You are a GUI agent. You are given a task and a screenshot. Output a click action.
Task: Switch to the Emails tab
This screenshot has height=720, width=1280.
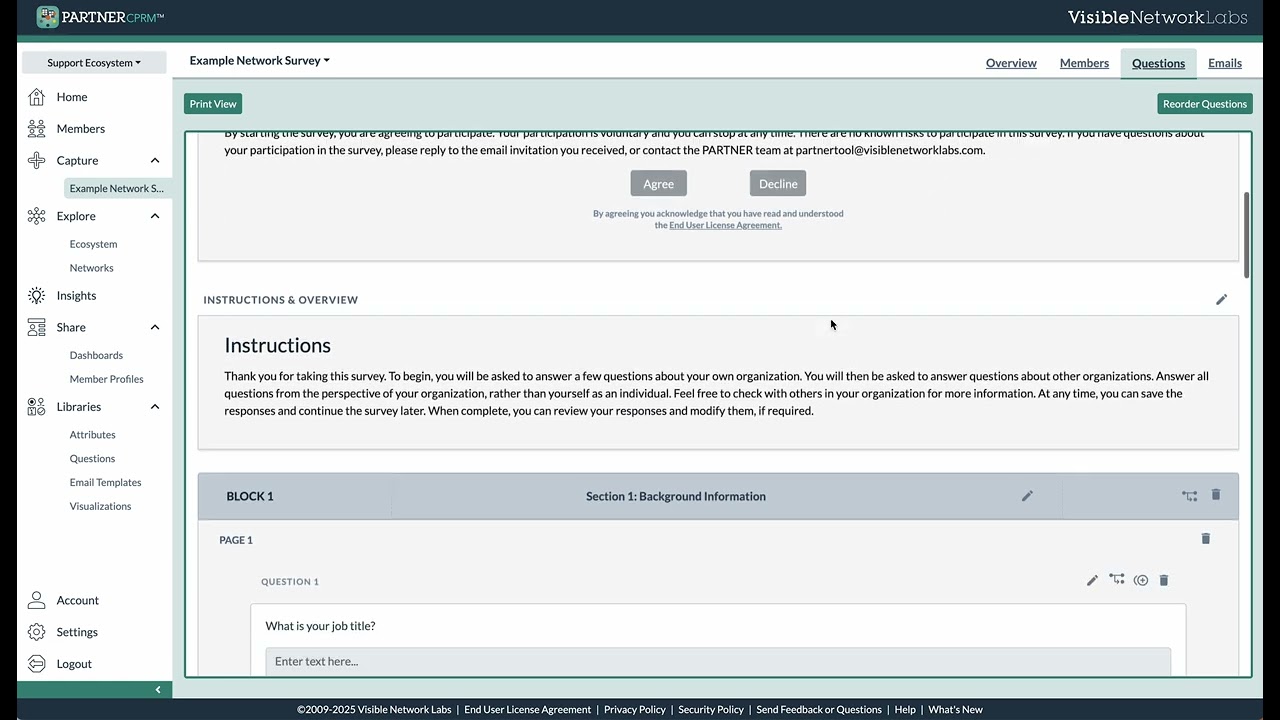tap(1225, 63)
